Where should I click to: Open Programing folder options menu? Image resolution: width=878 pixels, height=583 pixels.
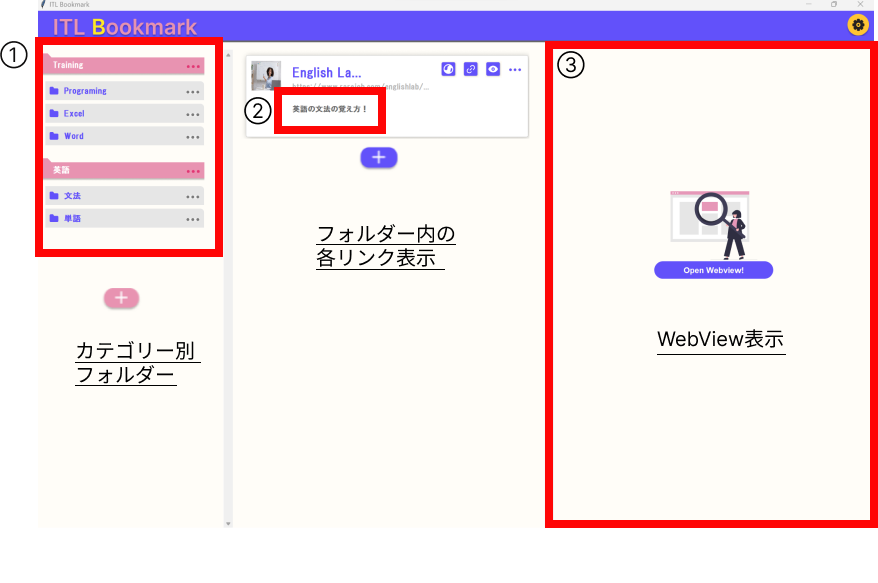(193, 92)
